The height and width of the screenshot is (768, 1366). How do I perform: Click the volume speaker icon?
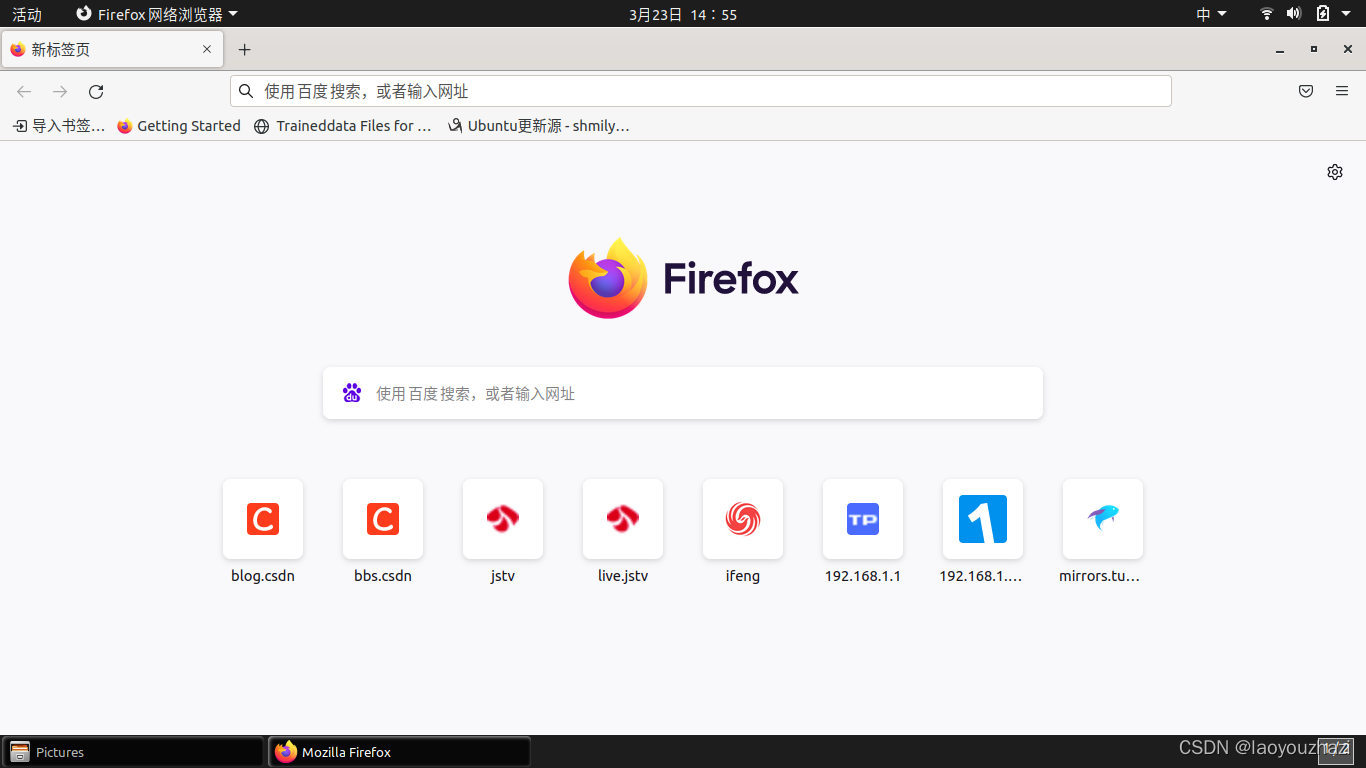click(x=1294, y=14)
